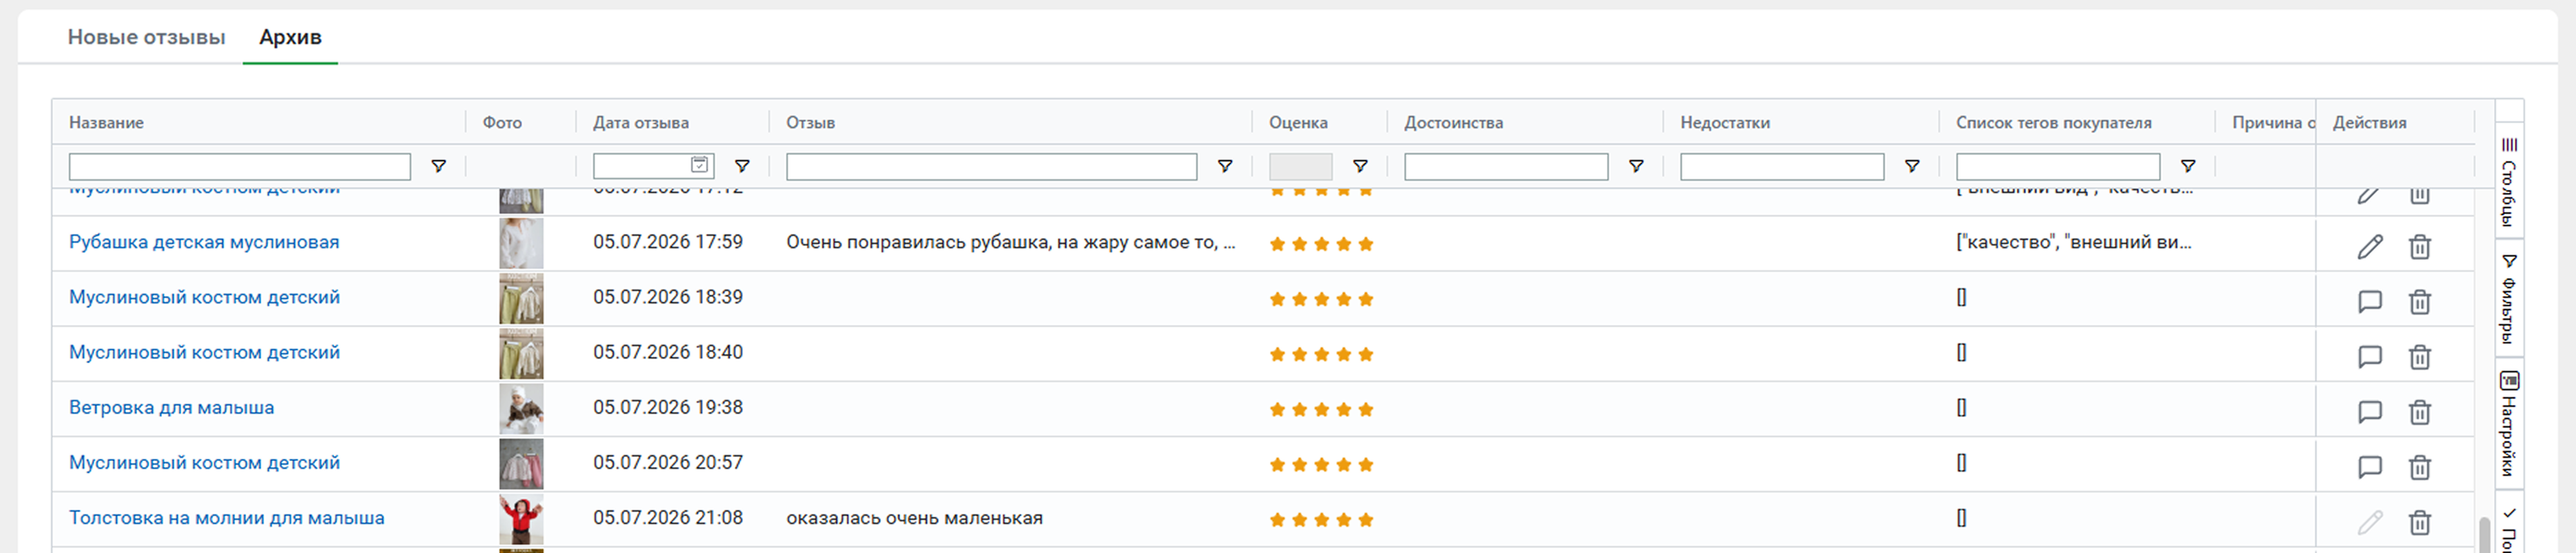2576x553 pixels.
Task: Select the date cell 05.07.2026 19:38
Action: [x=668, y=407]
